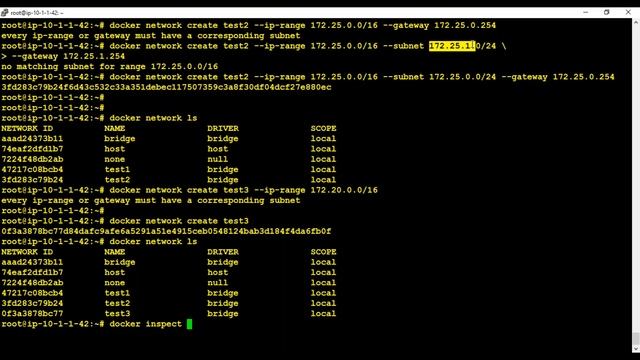640x360 pixels.
Task: Close the PuTTY terminal window
Action: click(x=628, y=13)
